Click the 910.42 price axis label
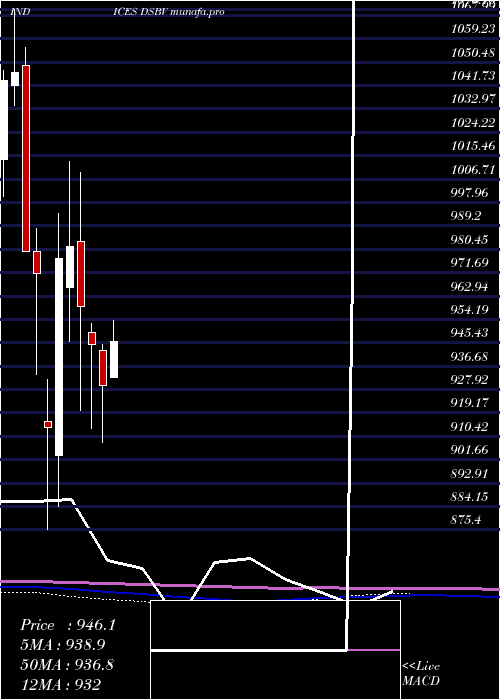The height and width of the screenshot is (700, 500). pos(470,427)
